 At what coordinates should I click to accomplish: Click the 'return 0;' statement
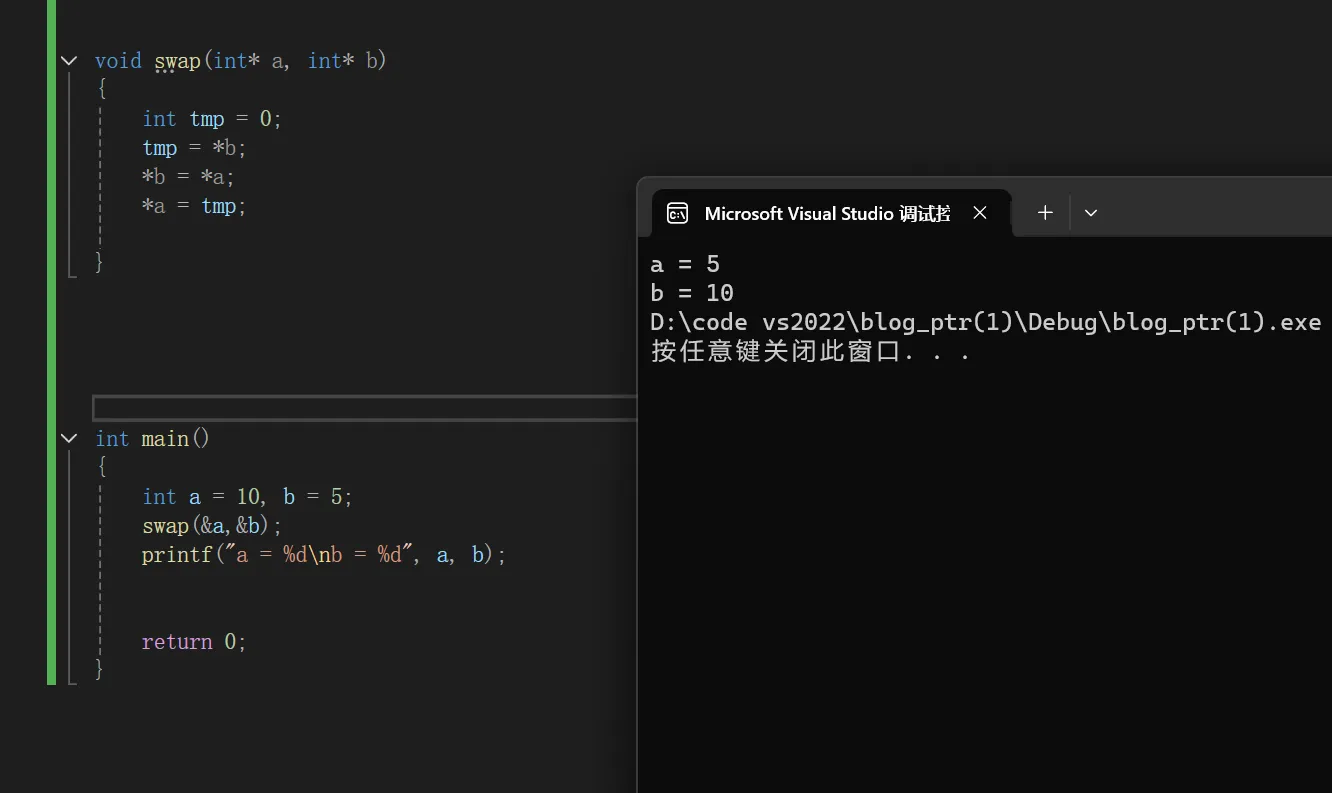pos(194,641)
